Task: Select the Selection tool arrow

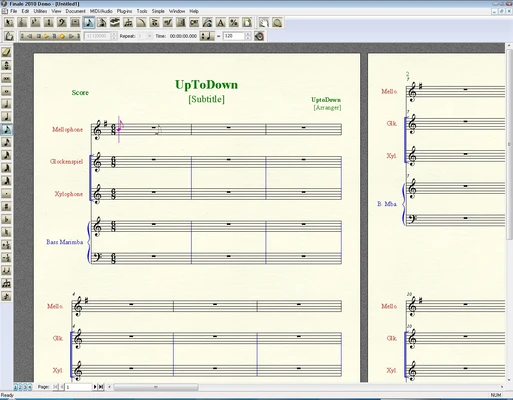Action: [9, 23]
